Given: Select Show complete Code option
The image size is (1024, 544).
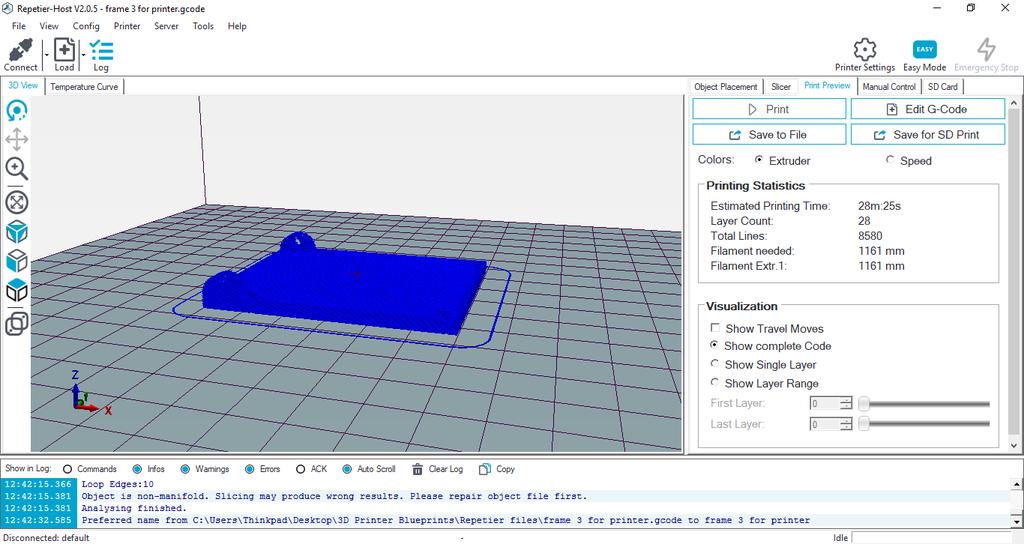Looking at the screenshot, I should [x=714, y=345].
